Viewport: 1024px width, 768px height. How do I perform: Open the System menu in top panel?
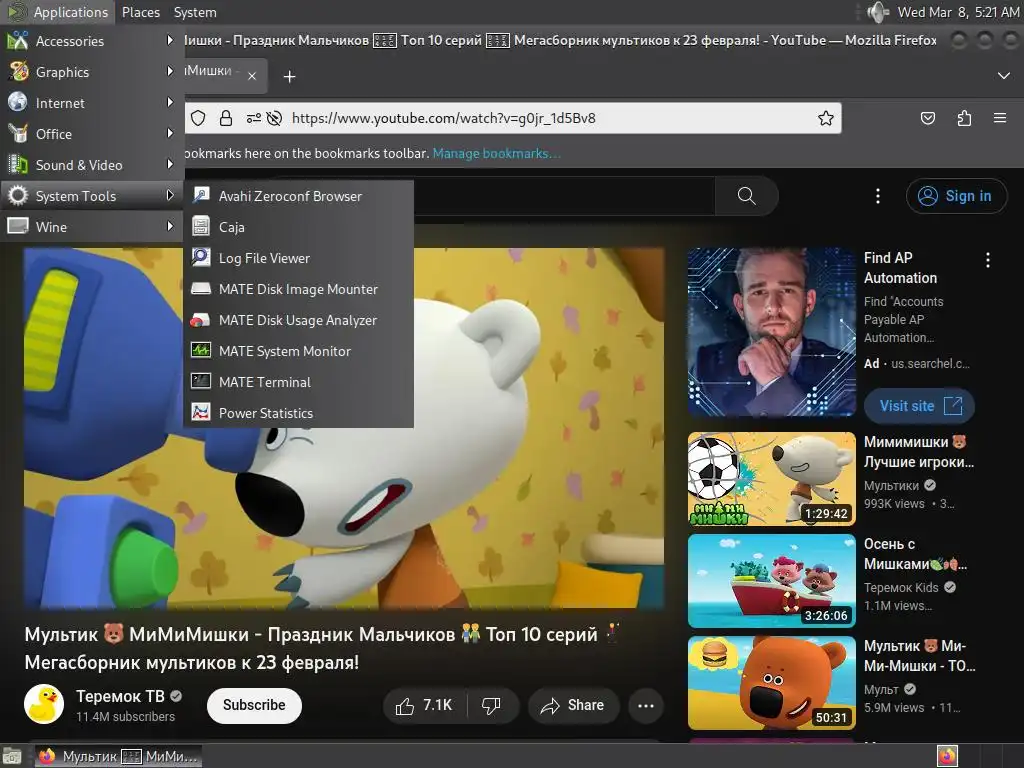coord(195,12)
